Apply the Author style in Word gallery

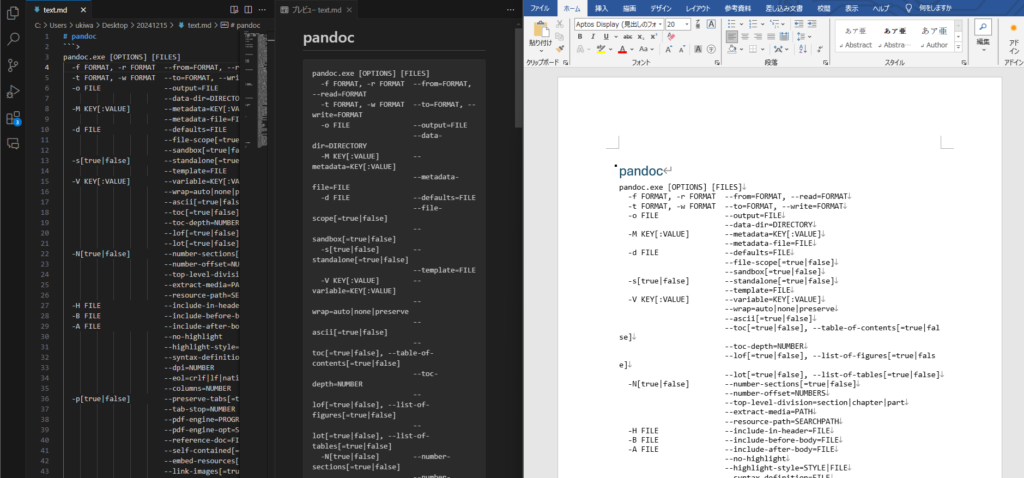(x=934, y=37)
